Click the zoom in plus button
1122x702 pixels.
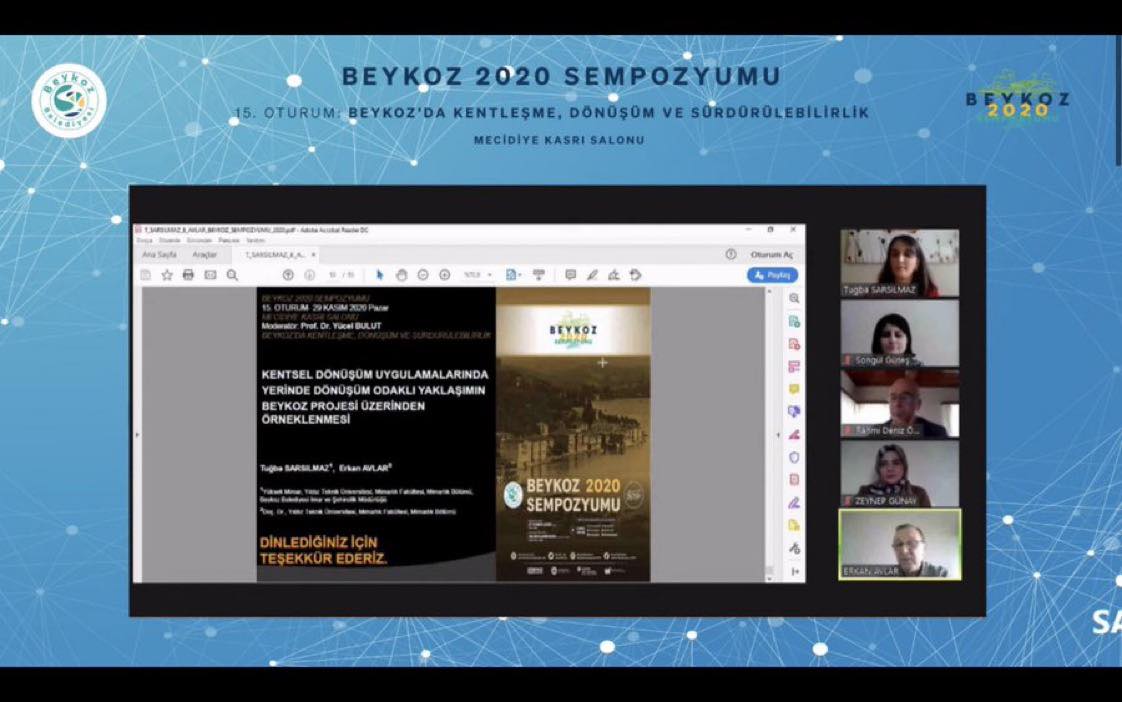pyautogui.click(x=445, y=275)
